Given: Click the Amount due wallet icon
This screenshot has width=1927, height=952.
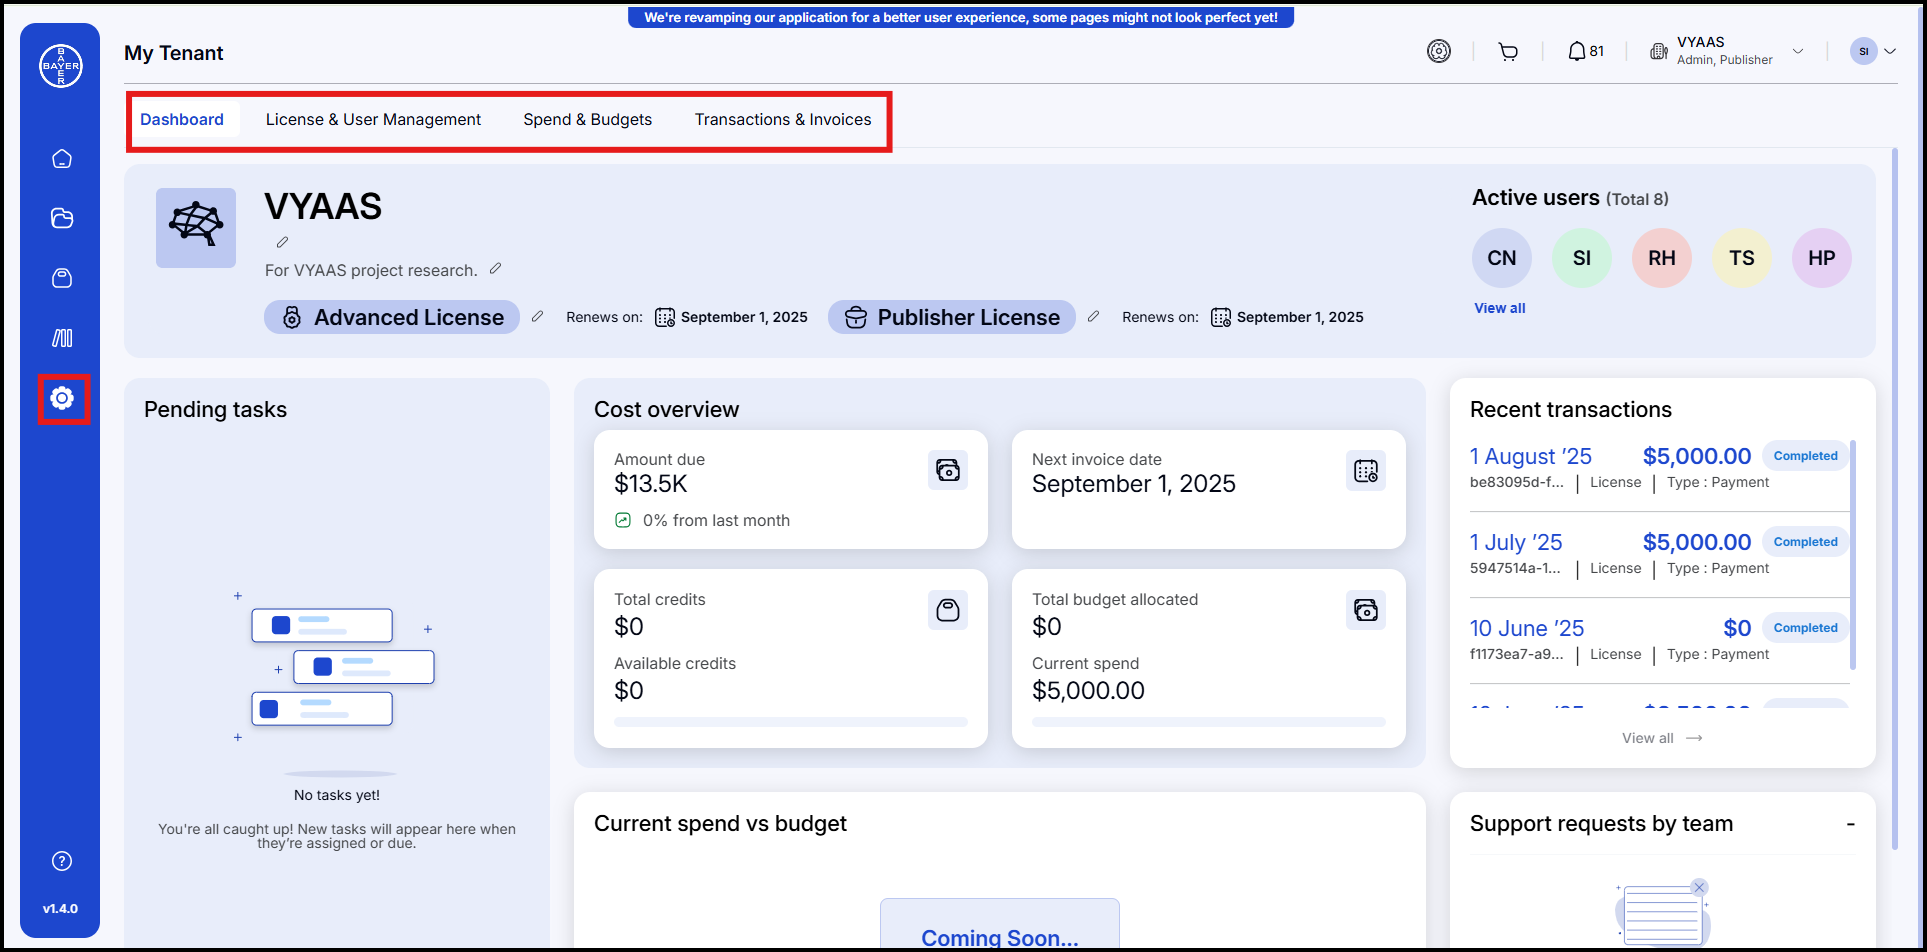Looking at the screenshot, I should 948,470.
